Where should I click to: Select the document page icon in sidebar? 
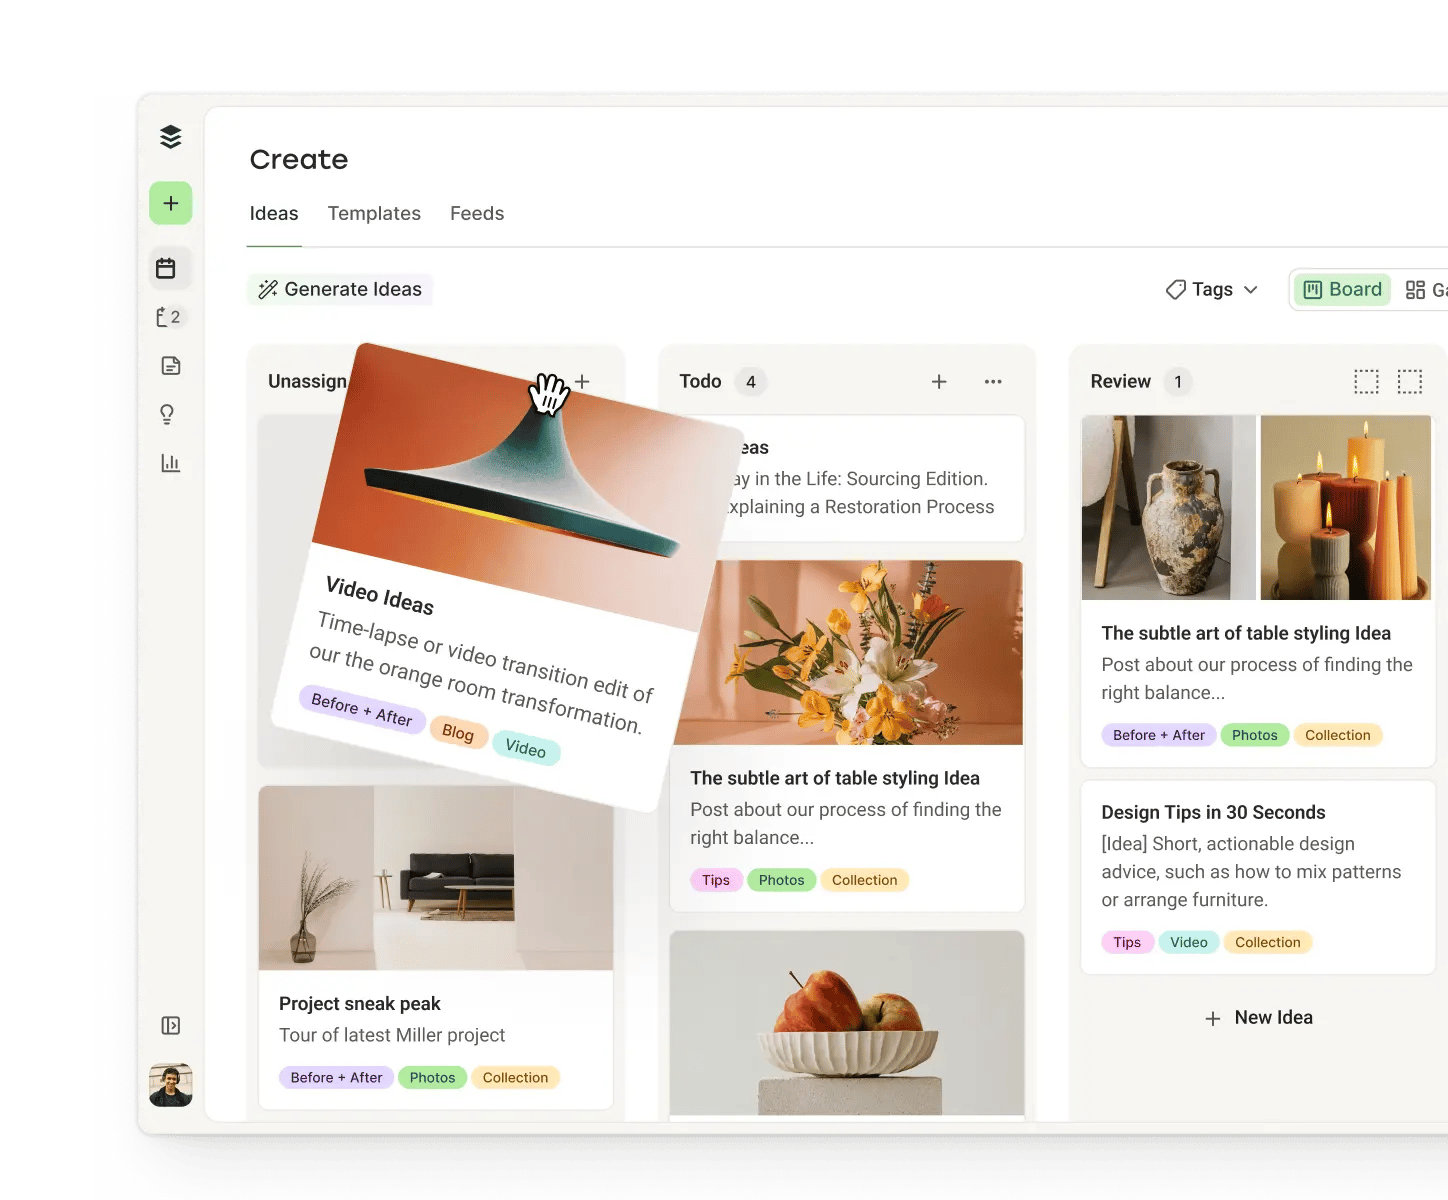click(170, 365)
